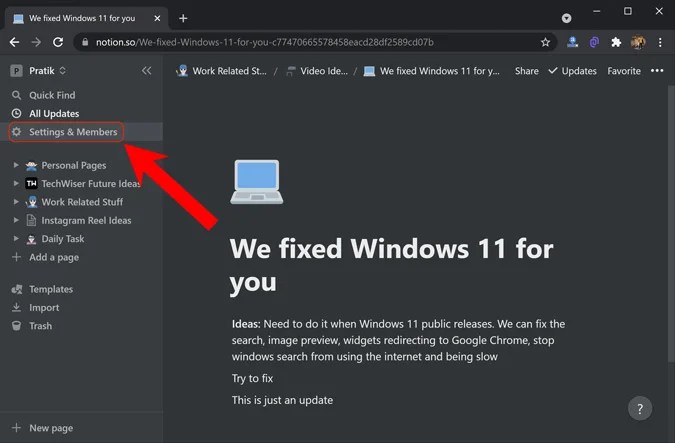Click the 'Try to fix' line
Image resolution: width=675 pixels, height=443 pixels.
(x=252, y=378)
